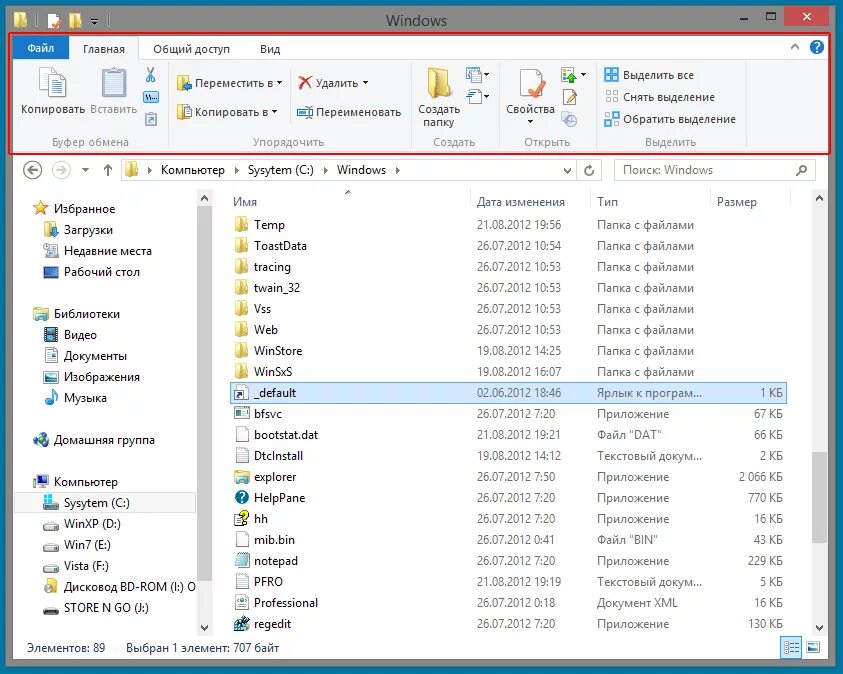This screenshot has width=843, height=674.
Task: Click the file list vertical scrollbar thumb
Action: coord(819,497)
